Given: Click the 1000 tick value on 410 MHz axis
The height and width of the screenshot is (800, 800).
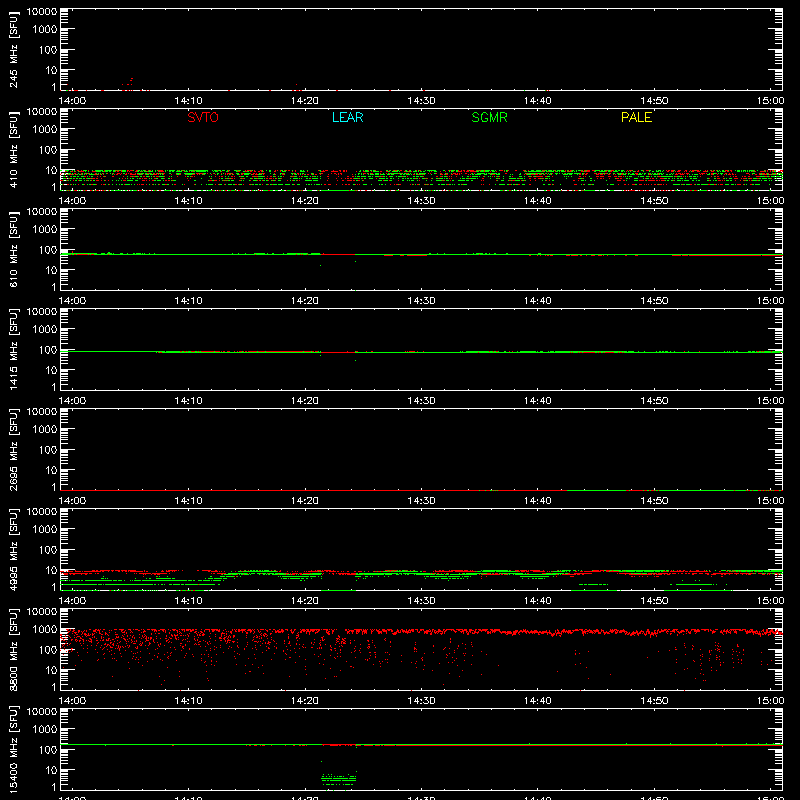Looking at the screenshot, I should (x=45, y=130).
